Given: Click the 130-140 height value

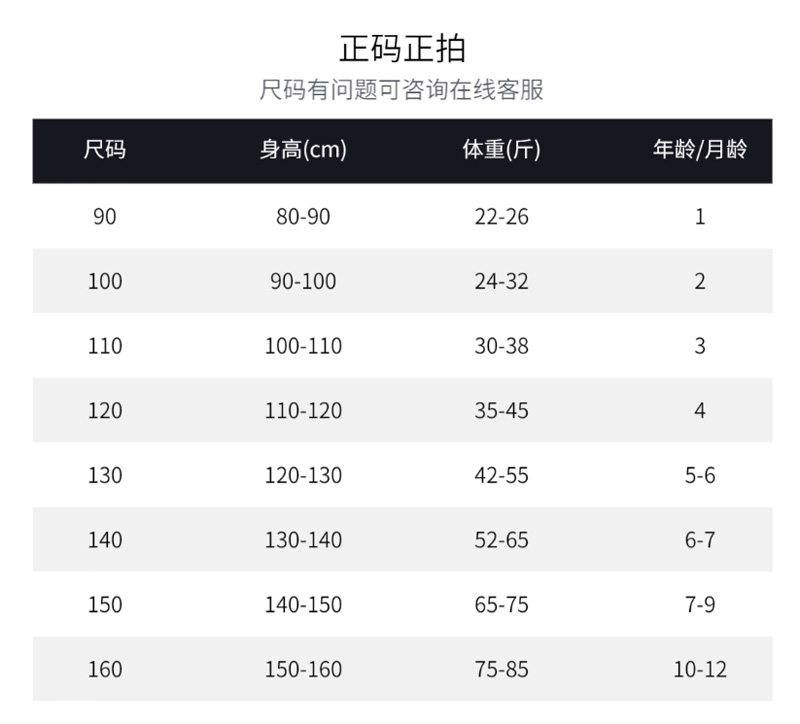Looking at the screenshot, I should (x=303, y=540).
